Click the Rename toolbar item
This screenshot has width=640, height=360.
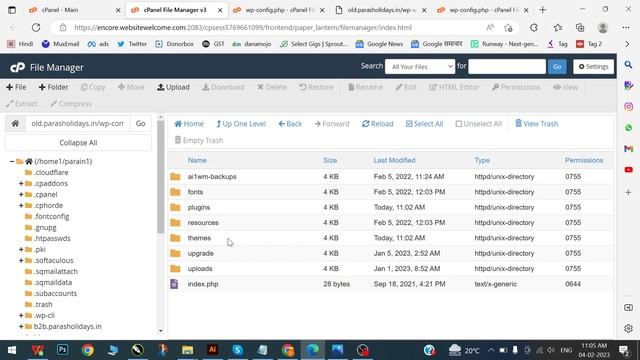pyautogui.click(x=365, y=87)
